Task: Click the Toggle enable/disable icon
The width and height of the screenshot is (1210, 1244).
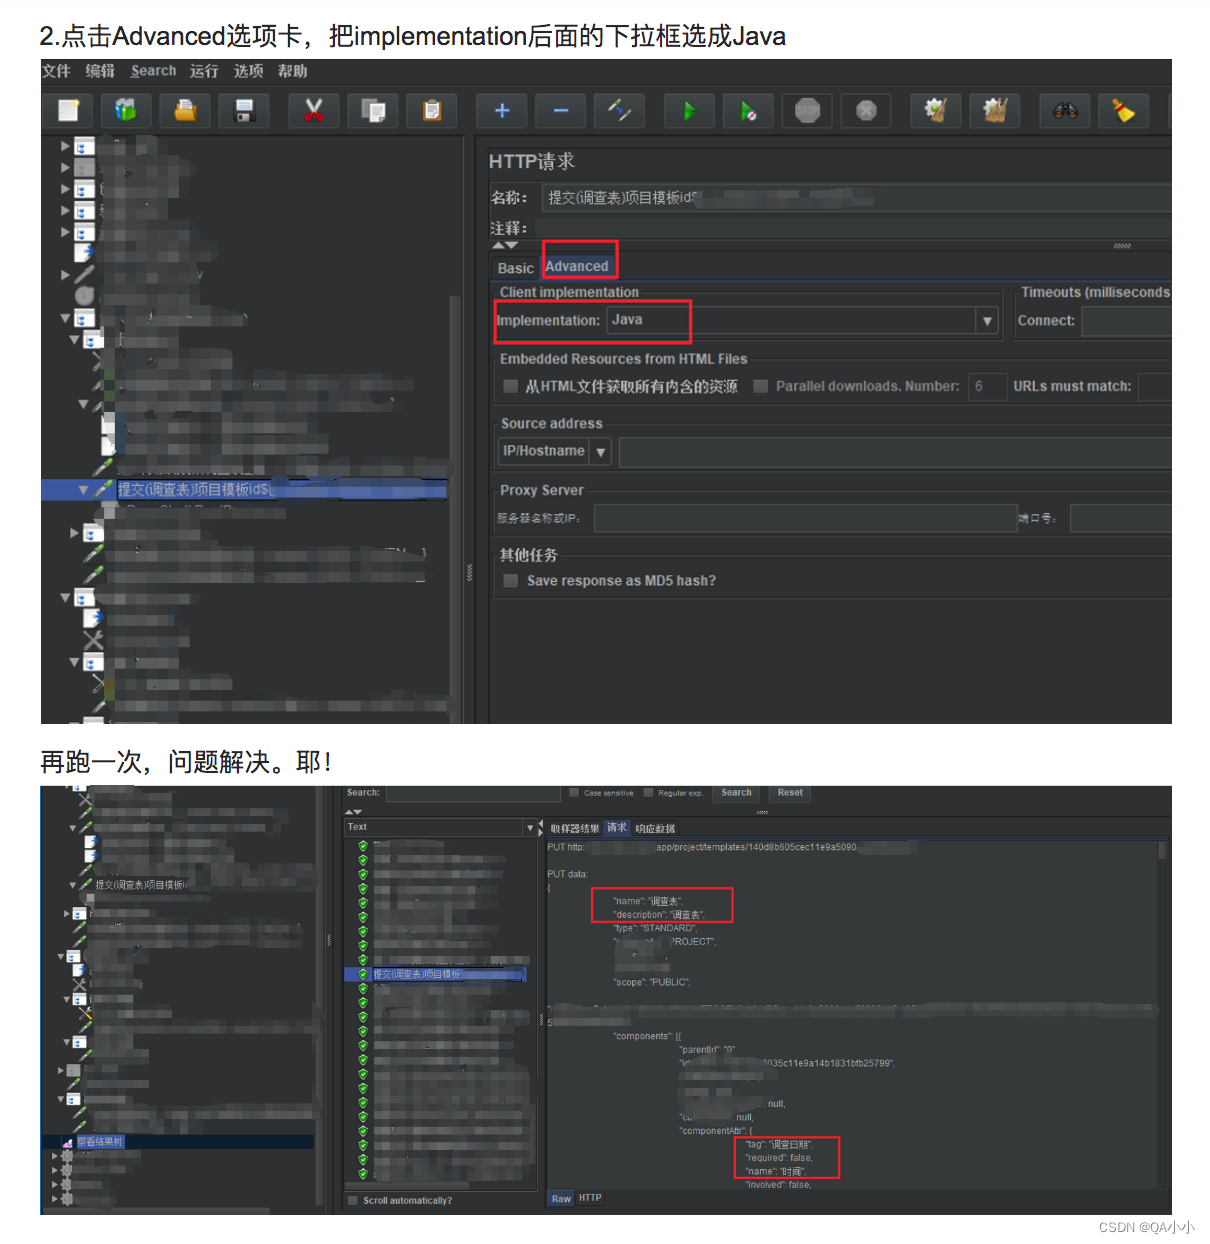Action: pyautogui.click(x=620, y=110)
